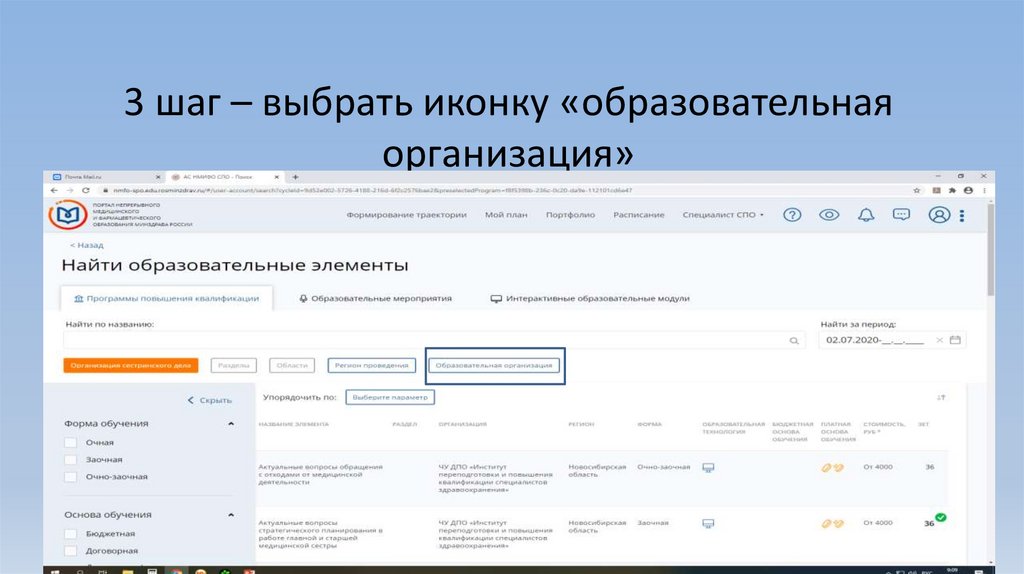The image size is (1024, 574).
Task: Click the orange Организация сестринского дела button
Action: click(x=131, y=366)
